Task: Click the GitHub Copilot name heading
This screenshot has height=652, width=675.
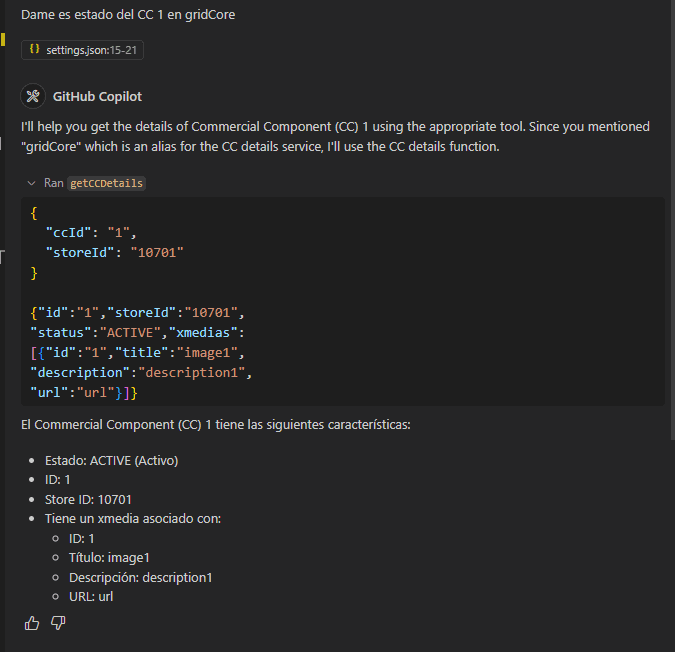Action: click(97, 96)
